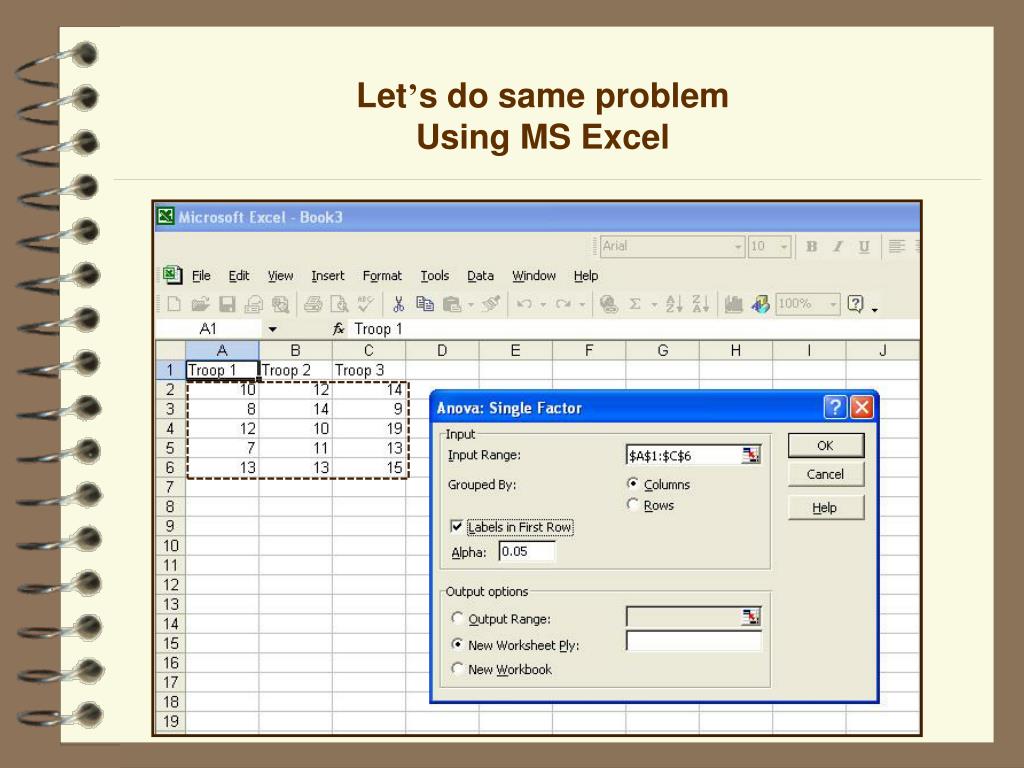Expand the Redo history dropdown arrow
The height and width of the screenshot is (768, 1024).
(582, 304)
